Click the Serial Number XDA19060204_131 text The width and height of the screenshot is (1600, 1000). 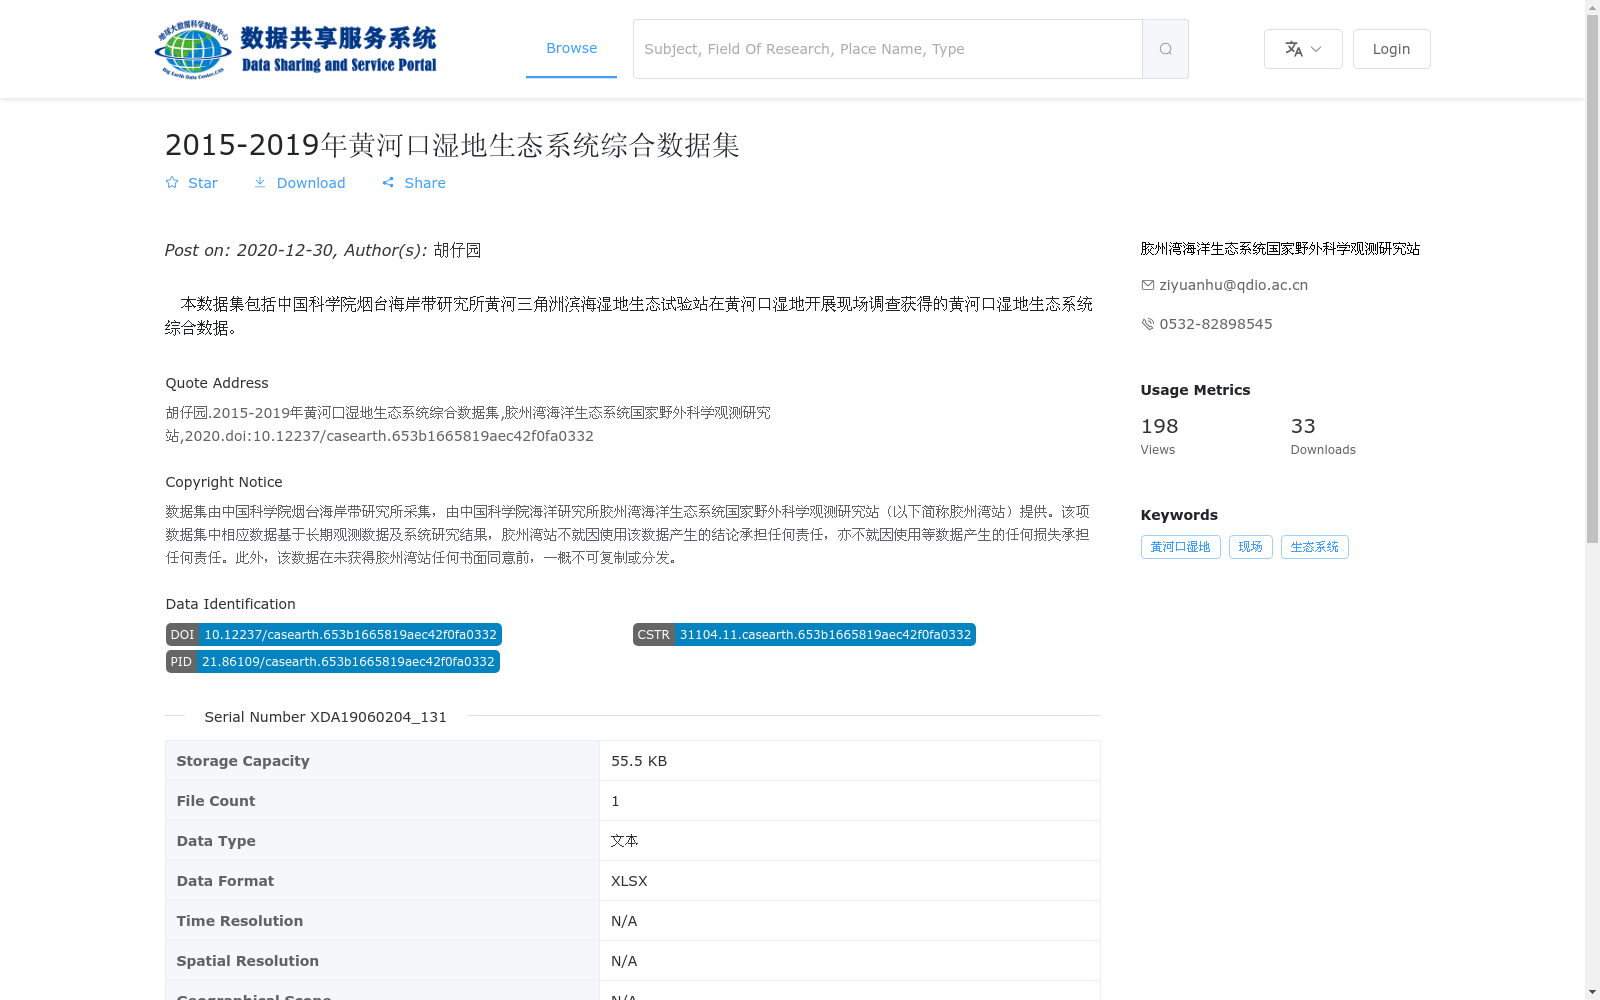(x=326, y=717)
